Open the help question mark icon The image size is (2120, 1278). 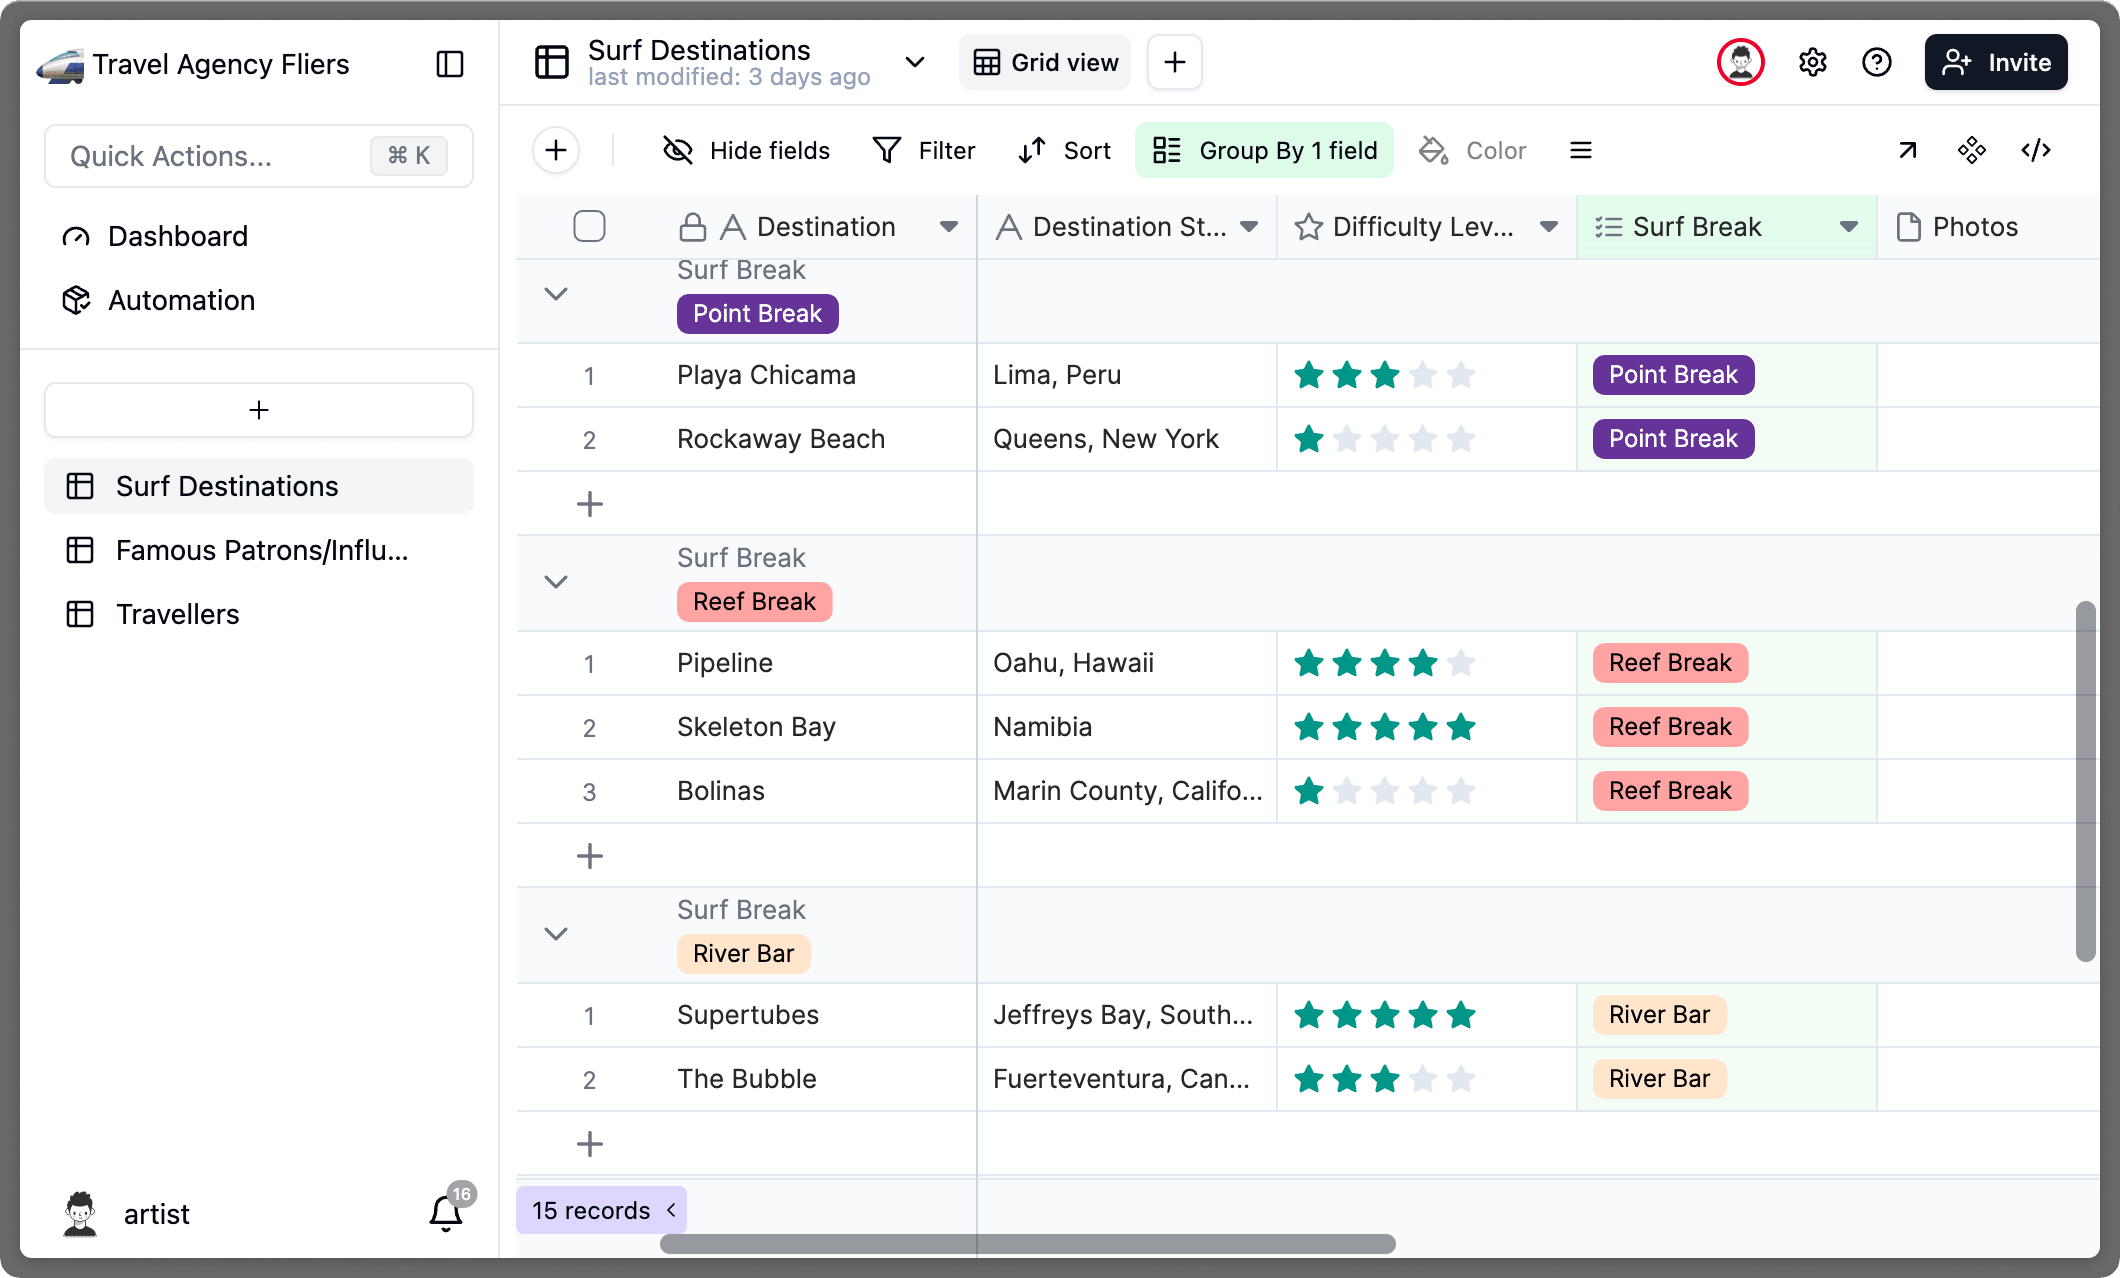coord(1877,62)
